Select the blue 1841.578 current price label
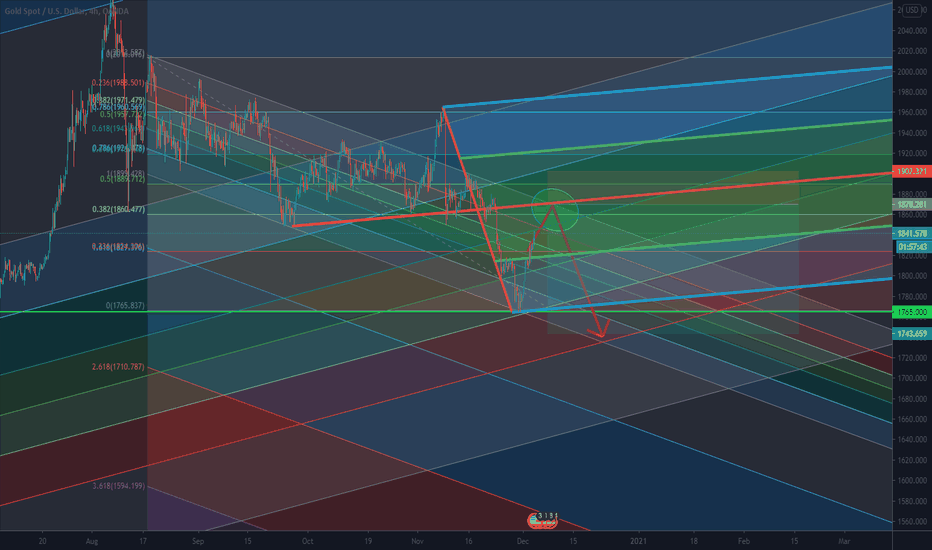932x550 pixels. 912,234
